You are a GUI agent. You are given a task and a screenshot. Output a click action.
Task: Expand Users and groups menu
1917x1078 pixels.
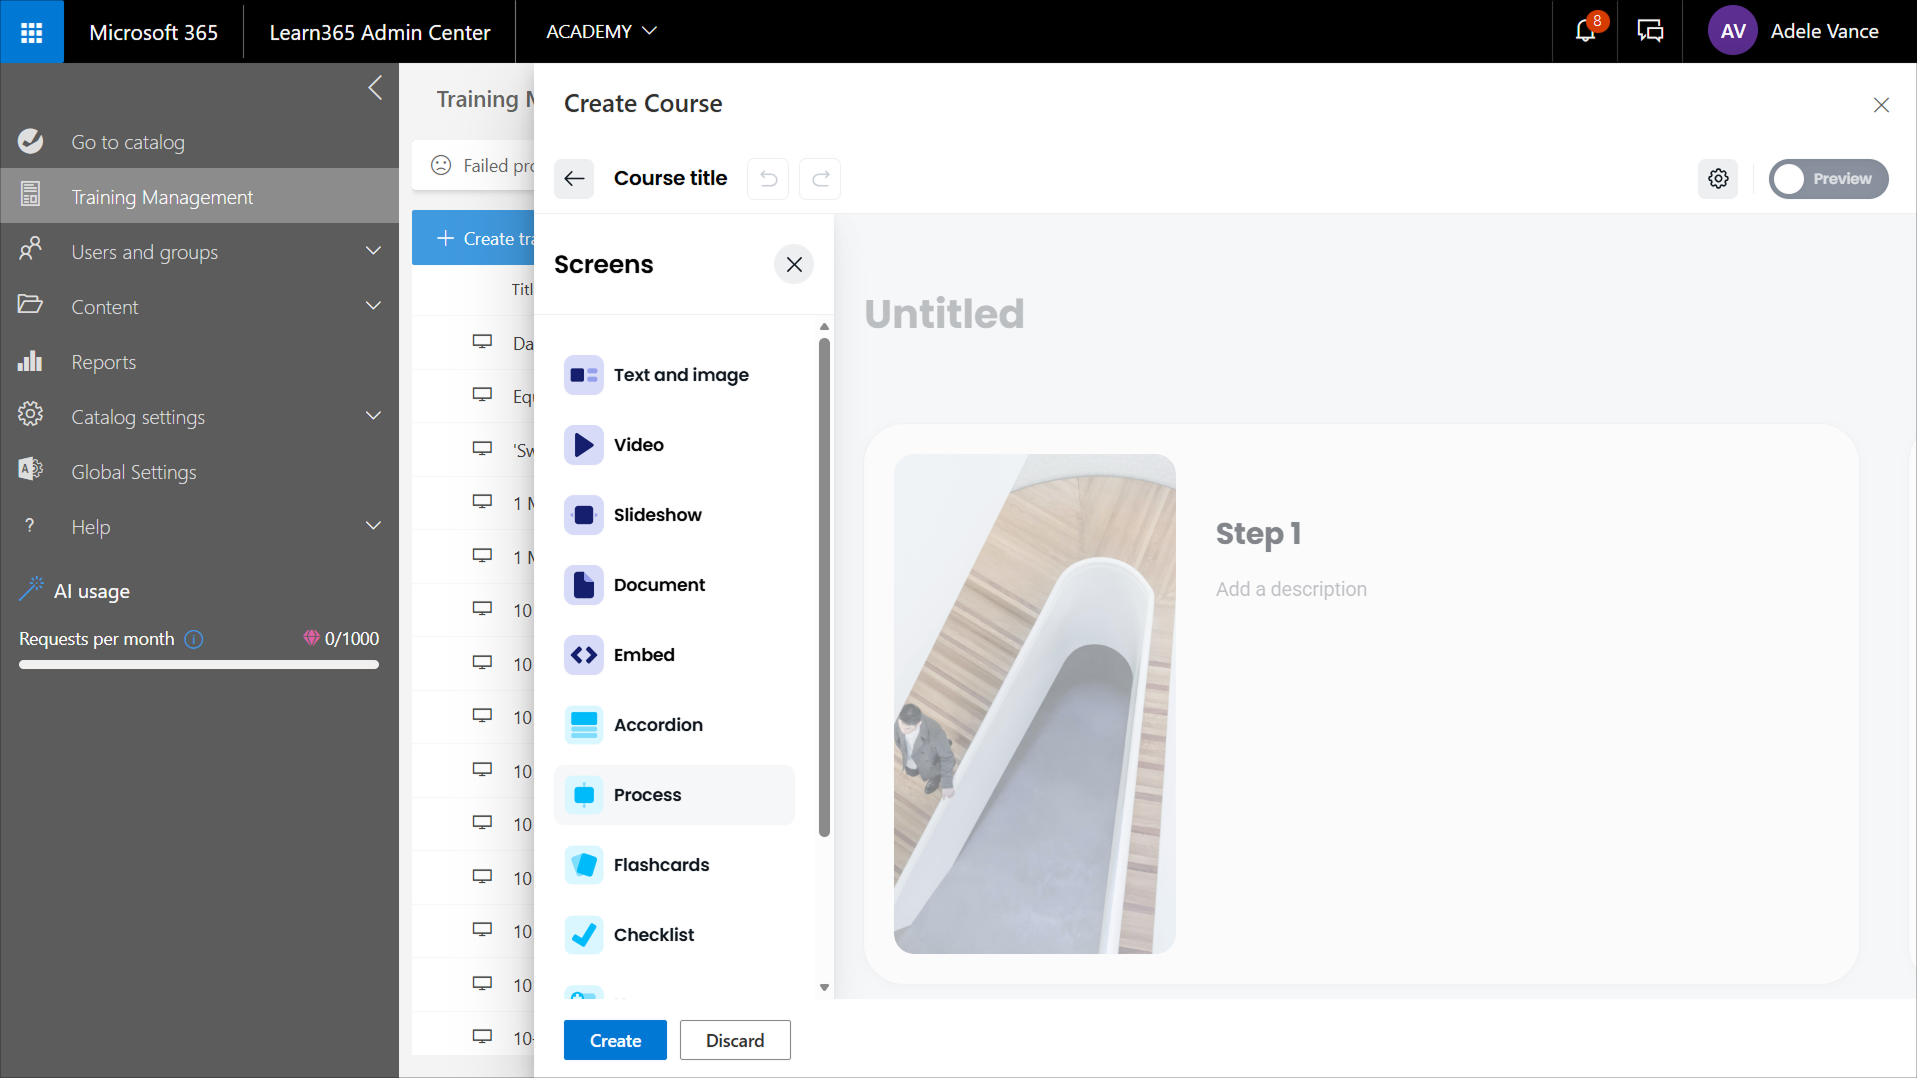[x=373, y=252]
